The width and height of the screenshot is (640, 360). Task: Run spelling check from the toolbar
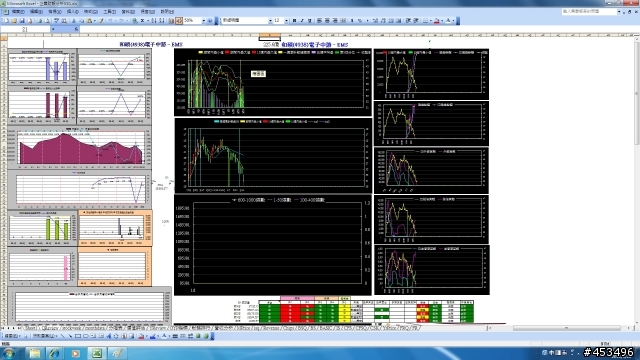click(x=56, y=20)
